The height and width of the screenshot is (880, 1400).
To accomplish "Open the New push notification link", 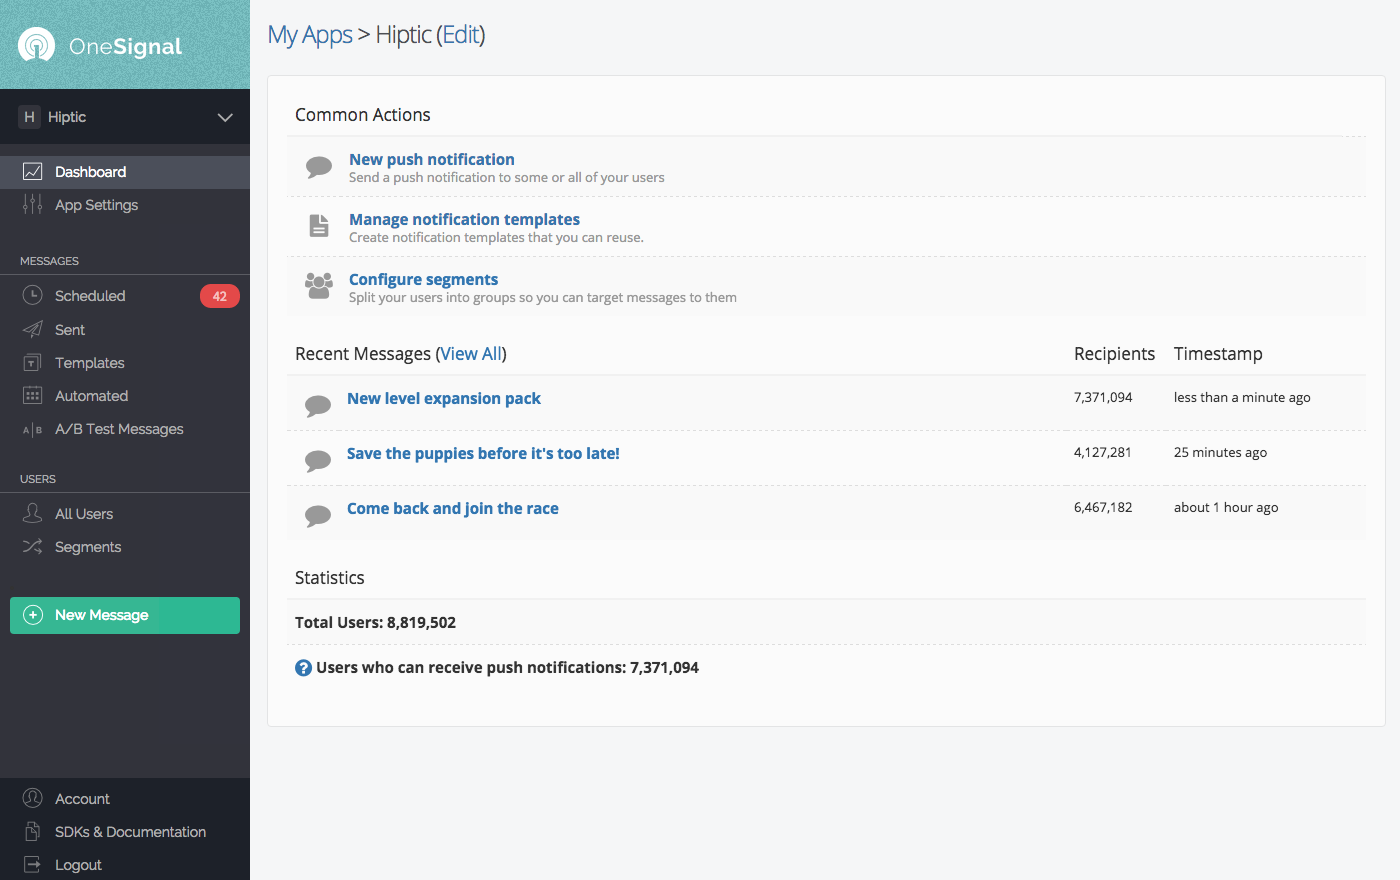I will (431, 159).
